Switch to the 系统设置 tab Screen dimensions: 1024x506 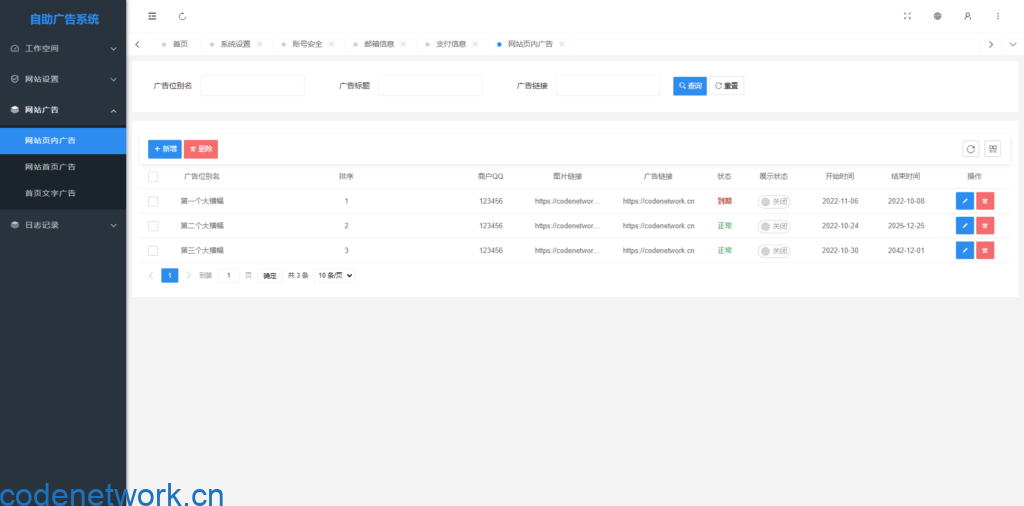tap(235, 44)
